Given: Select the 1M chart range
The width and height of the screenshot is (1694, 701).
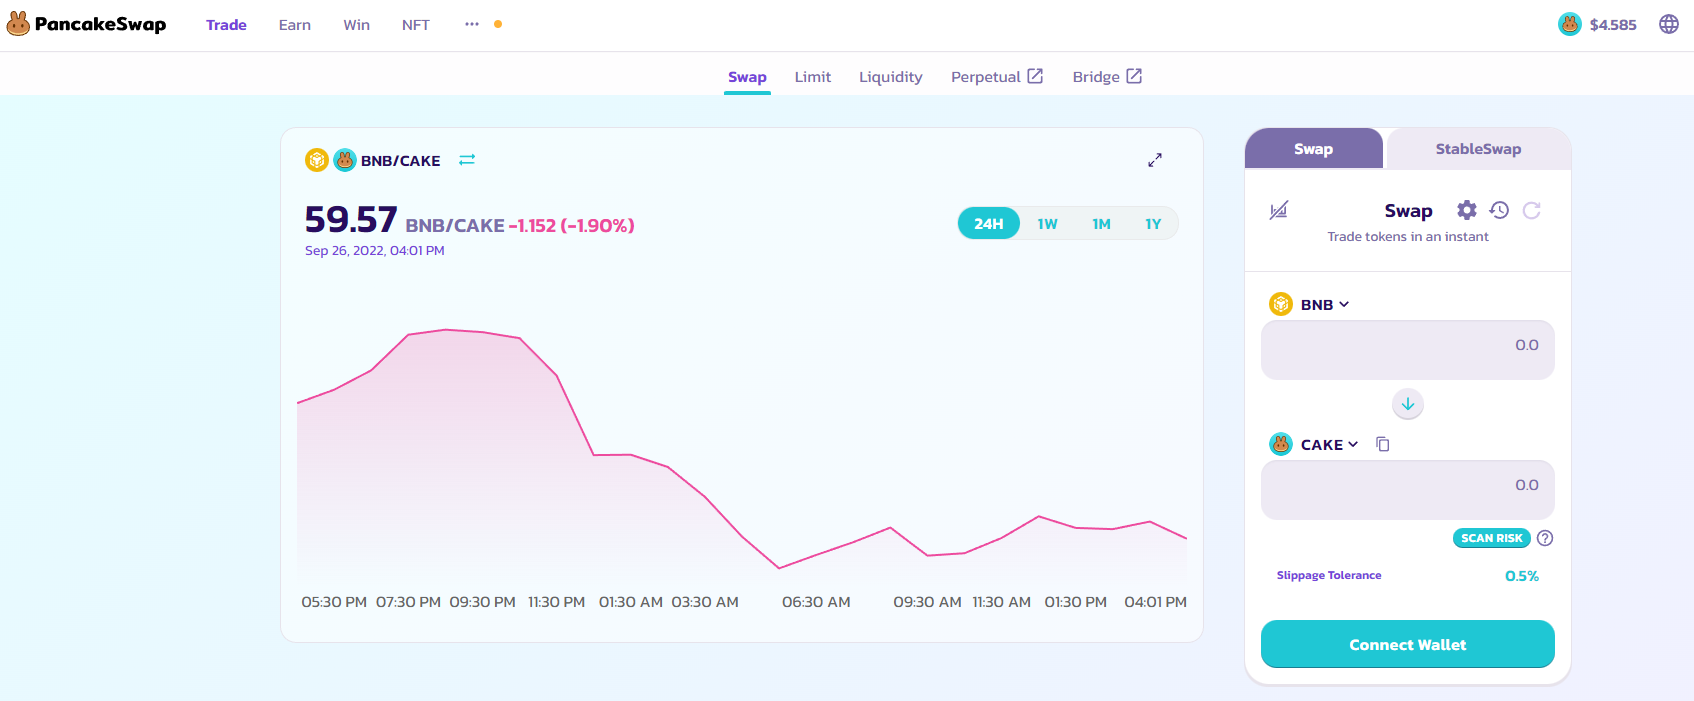Looking at the screenshot, I should pyautogui.click(x=1102, y=224).
